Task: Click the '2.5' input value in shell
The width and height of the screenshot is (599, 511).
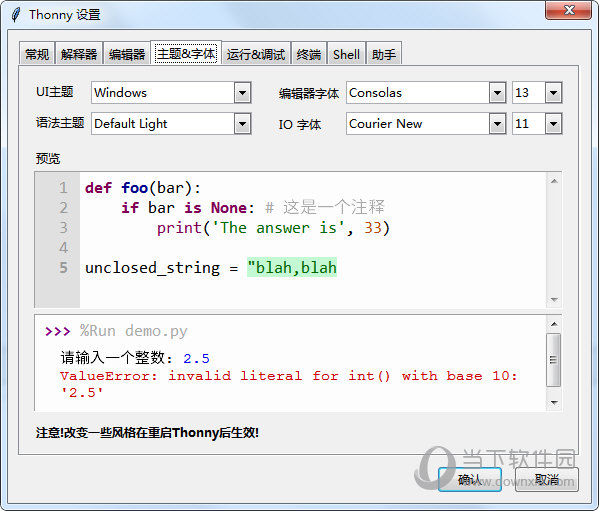Action: 196,359
